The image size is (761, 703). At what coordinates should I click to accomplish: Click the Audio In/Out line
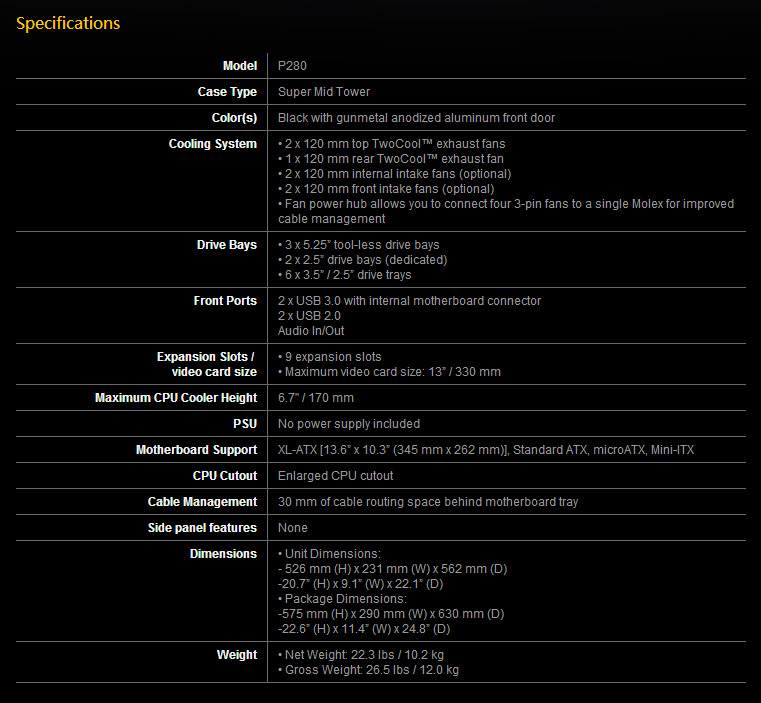[x=311, y=331]
